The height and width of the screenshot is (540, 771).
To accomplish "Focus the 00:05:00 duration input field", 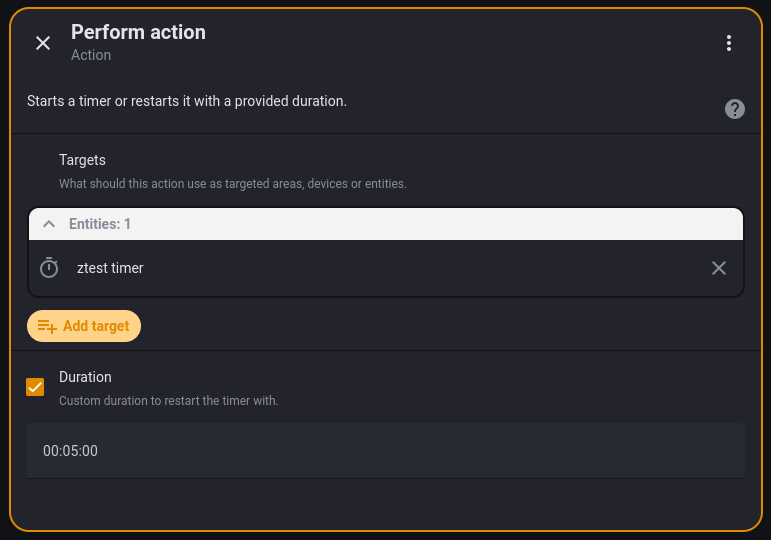I will coord(386,451).
